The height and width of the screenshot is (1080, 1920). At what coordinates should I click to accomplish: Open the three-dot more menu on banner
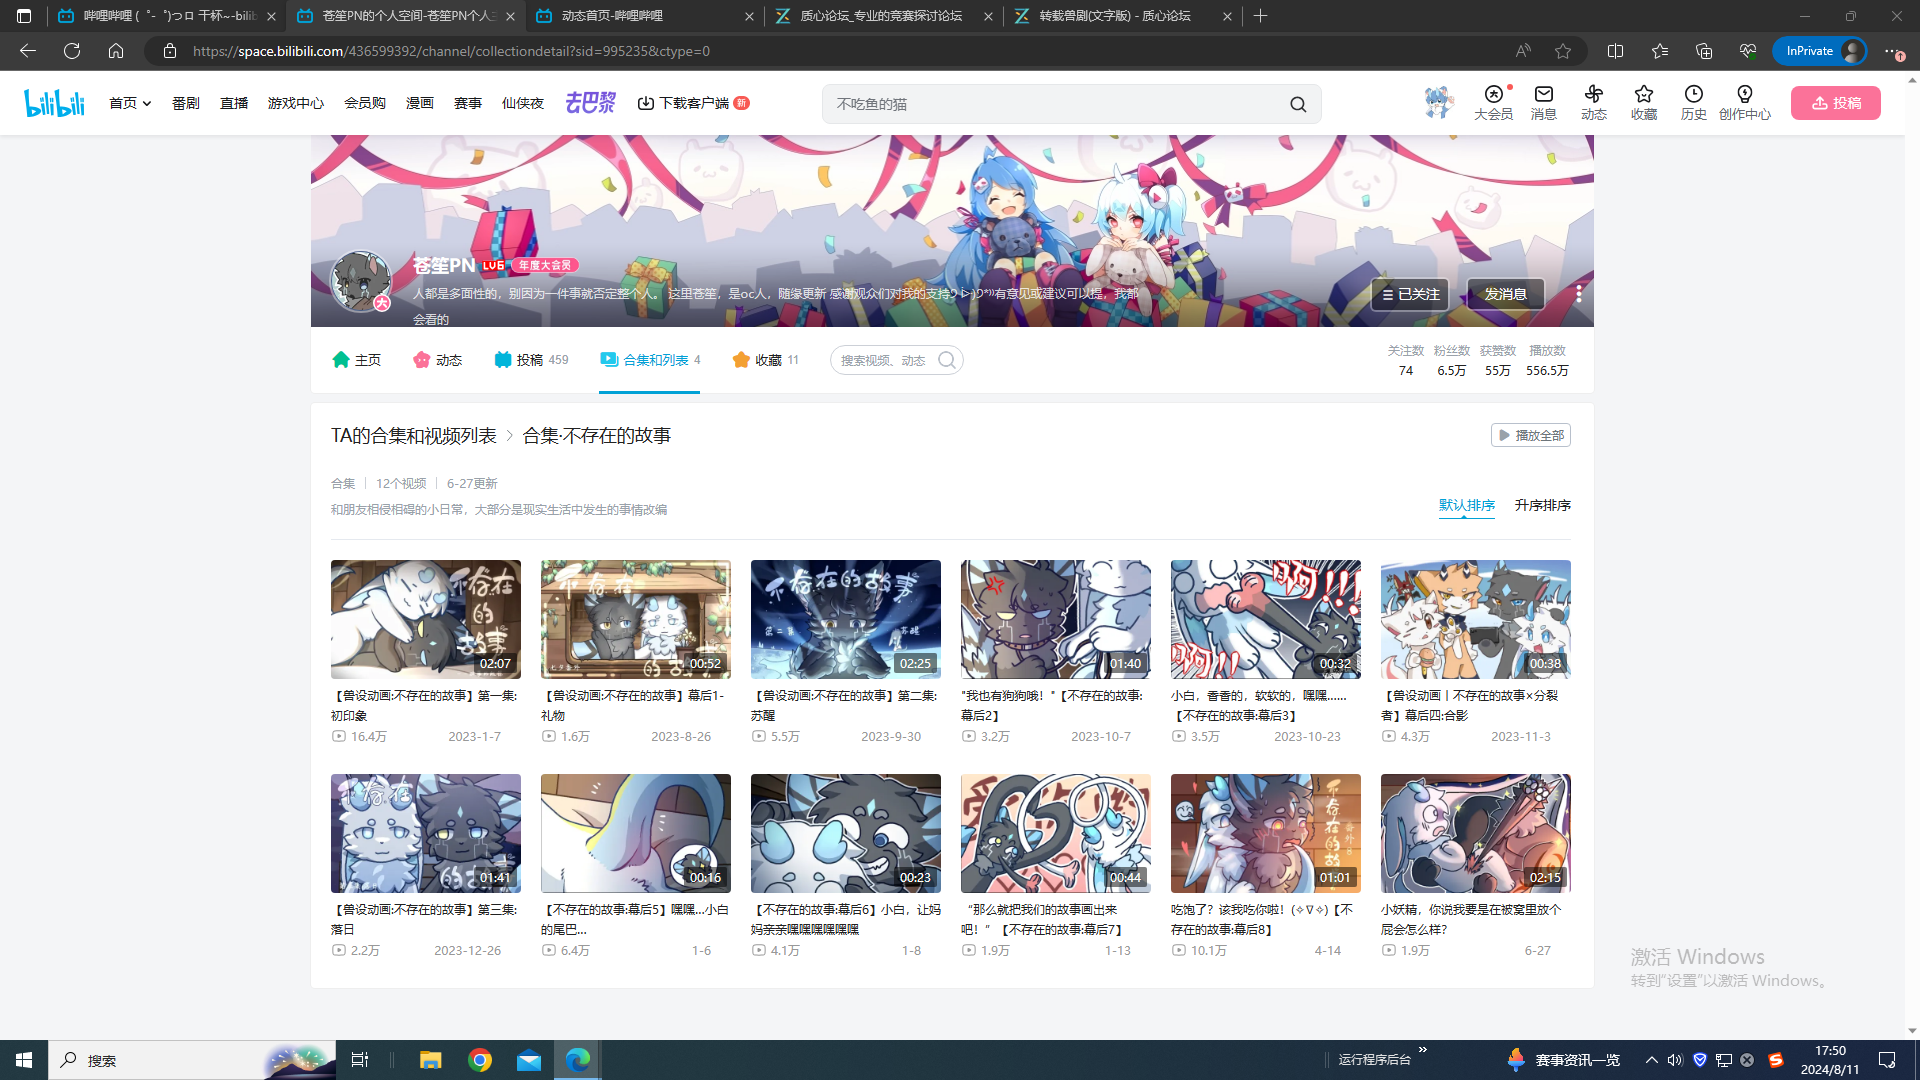[x=1578, y=294]
